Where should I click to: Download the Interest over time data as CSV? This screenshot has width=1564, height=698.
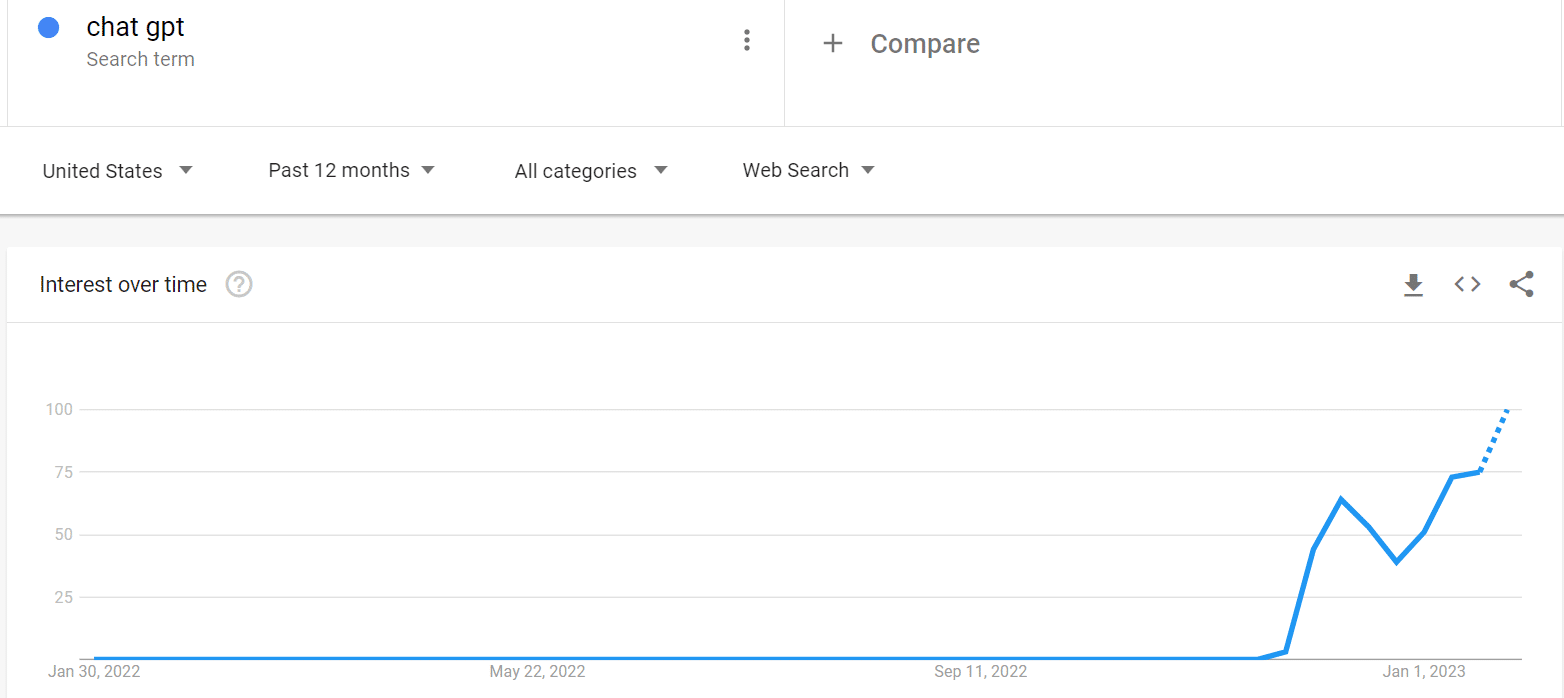pos(1413,284)
